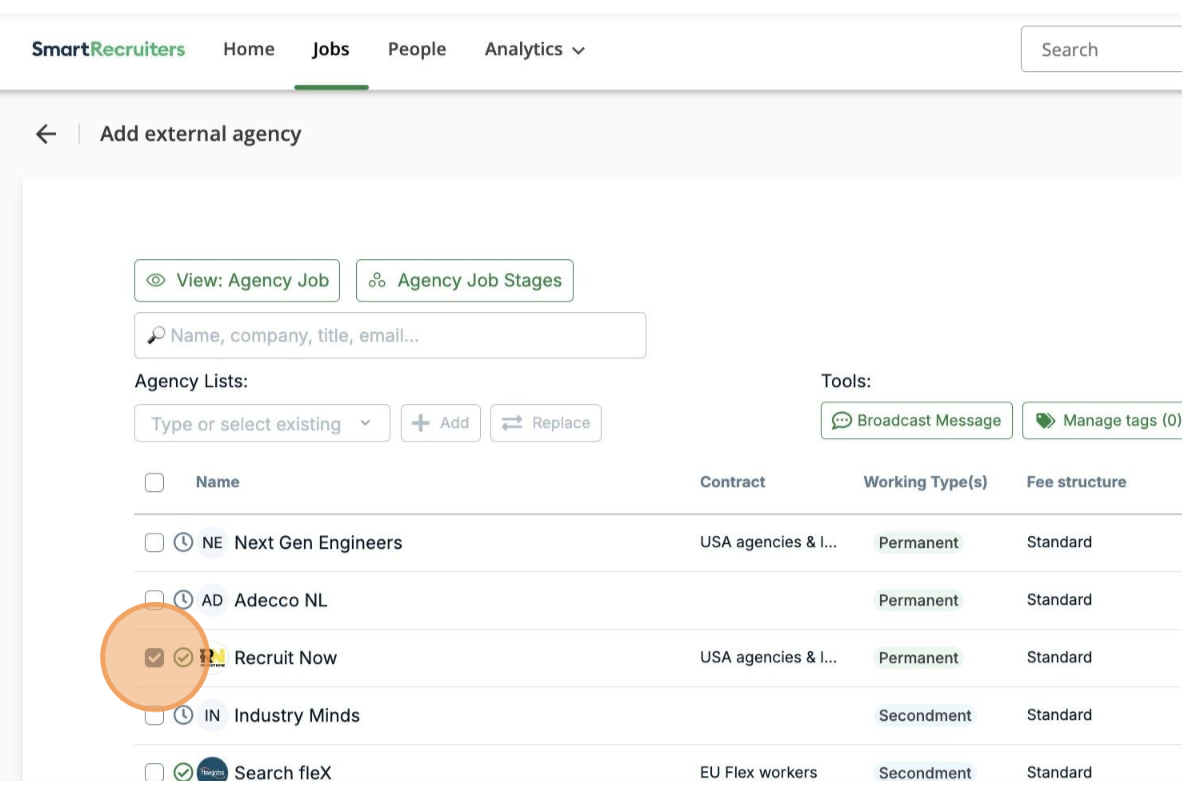The image size is (1182, 786).
Task: Select the Search fleX checkbox
Action: point(155,772)
